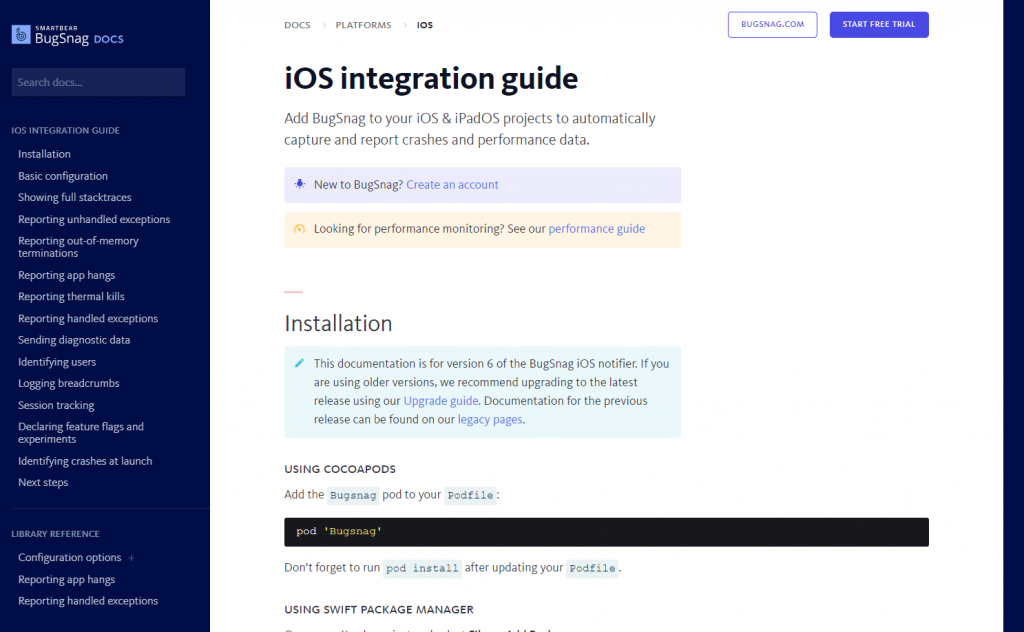Click the LIBRARY REFERENCE sidebar heading

coord(56,534)
